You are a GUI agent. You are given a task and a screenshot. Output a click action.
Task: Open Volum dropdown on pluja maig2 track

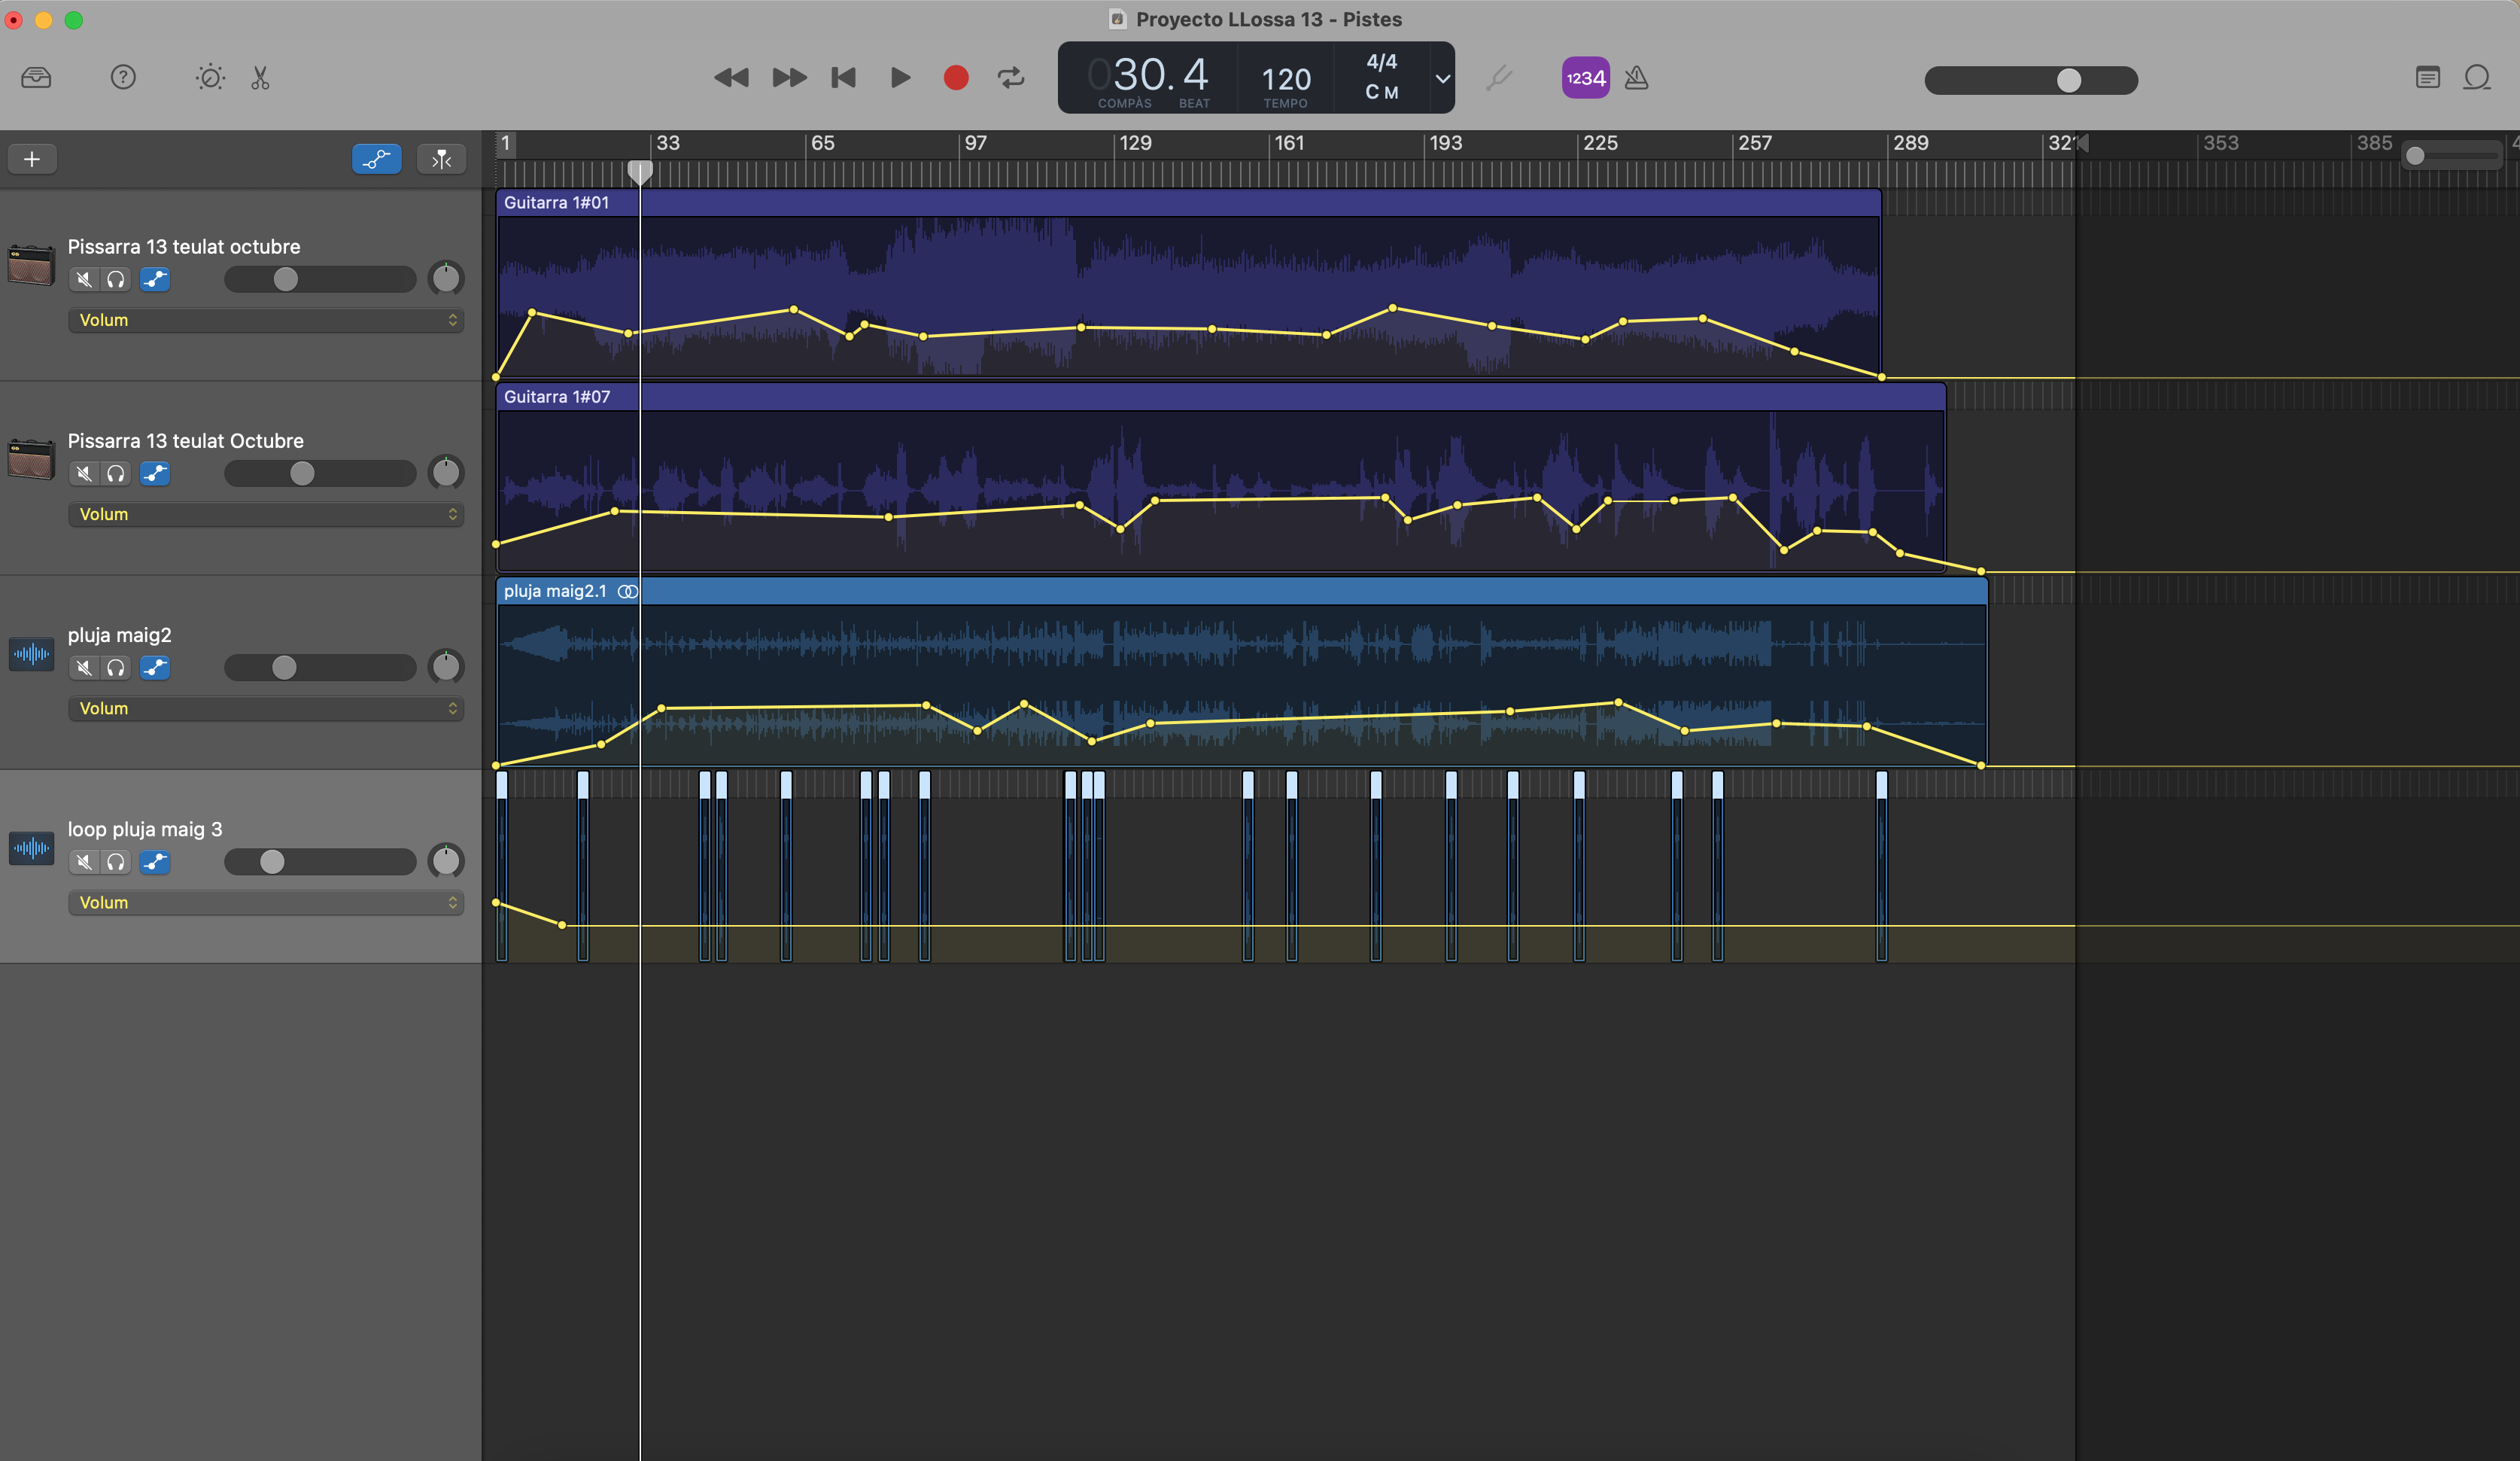[x=266, y=709]
